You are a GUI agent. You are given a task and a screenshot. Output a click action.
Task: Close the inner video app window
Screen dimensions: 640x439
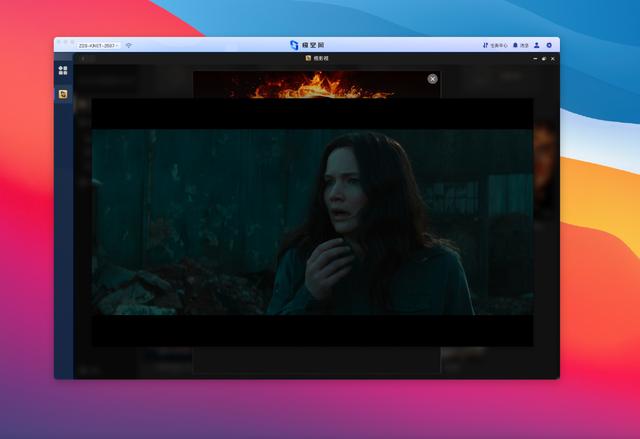click(553, 59)
